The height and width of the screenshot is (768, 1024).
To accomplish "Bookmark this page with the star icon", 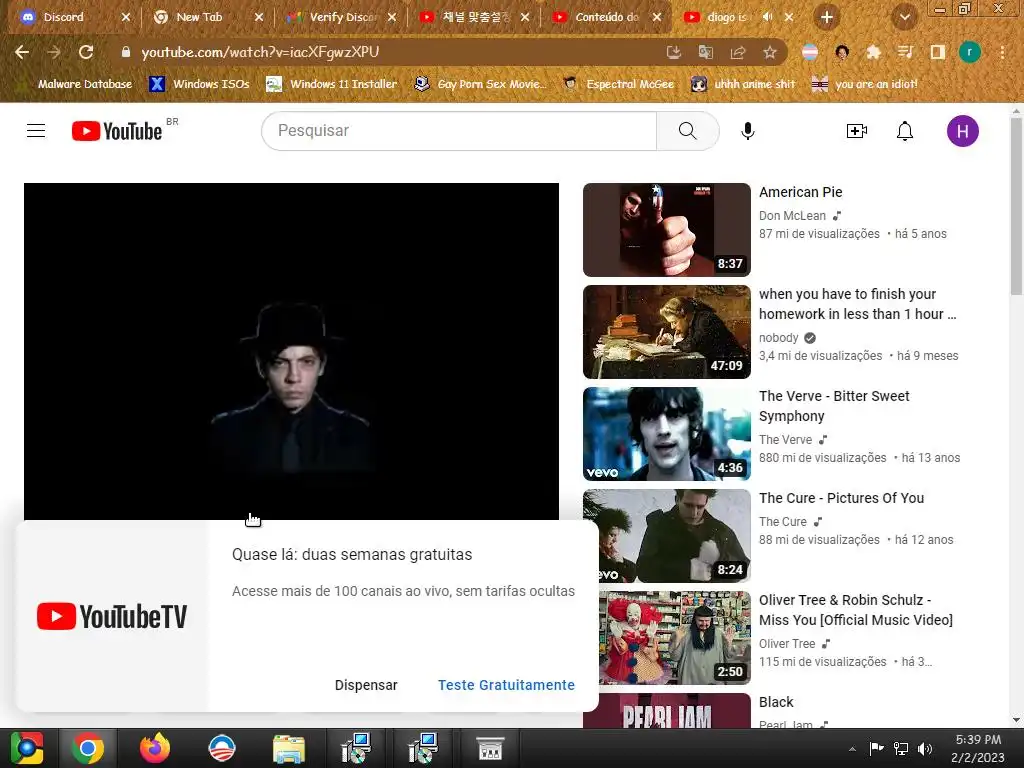I will click(770, 52).
